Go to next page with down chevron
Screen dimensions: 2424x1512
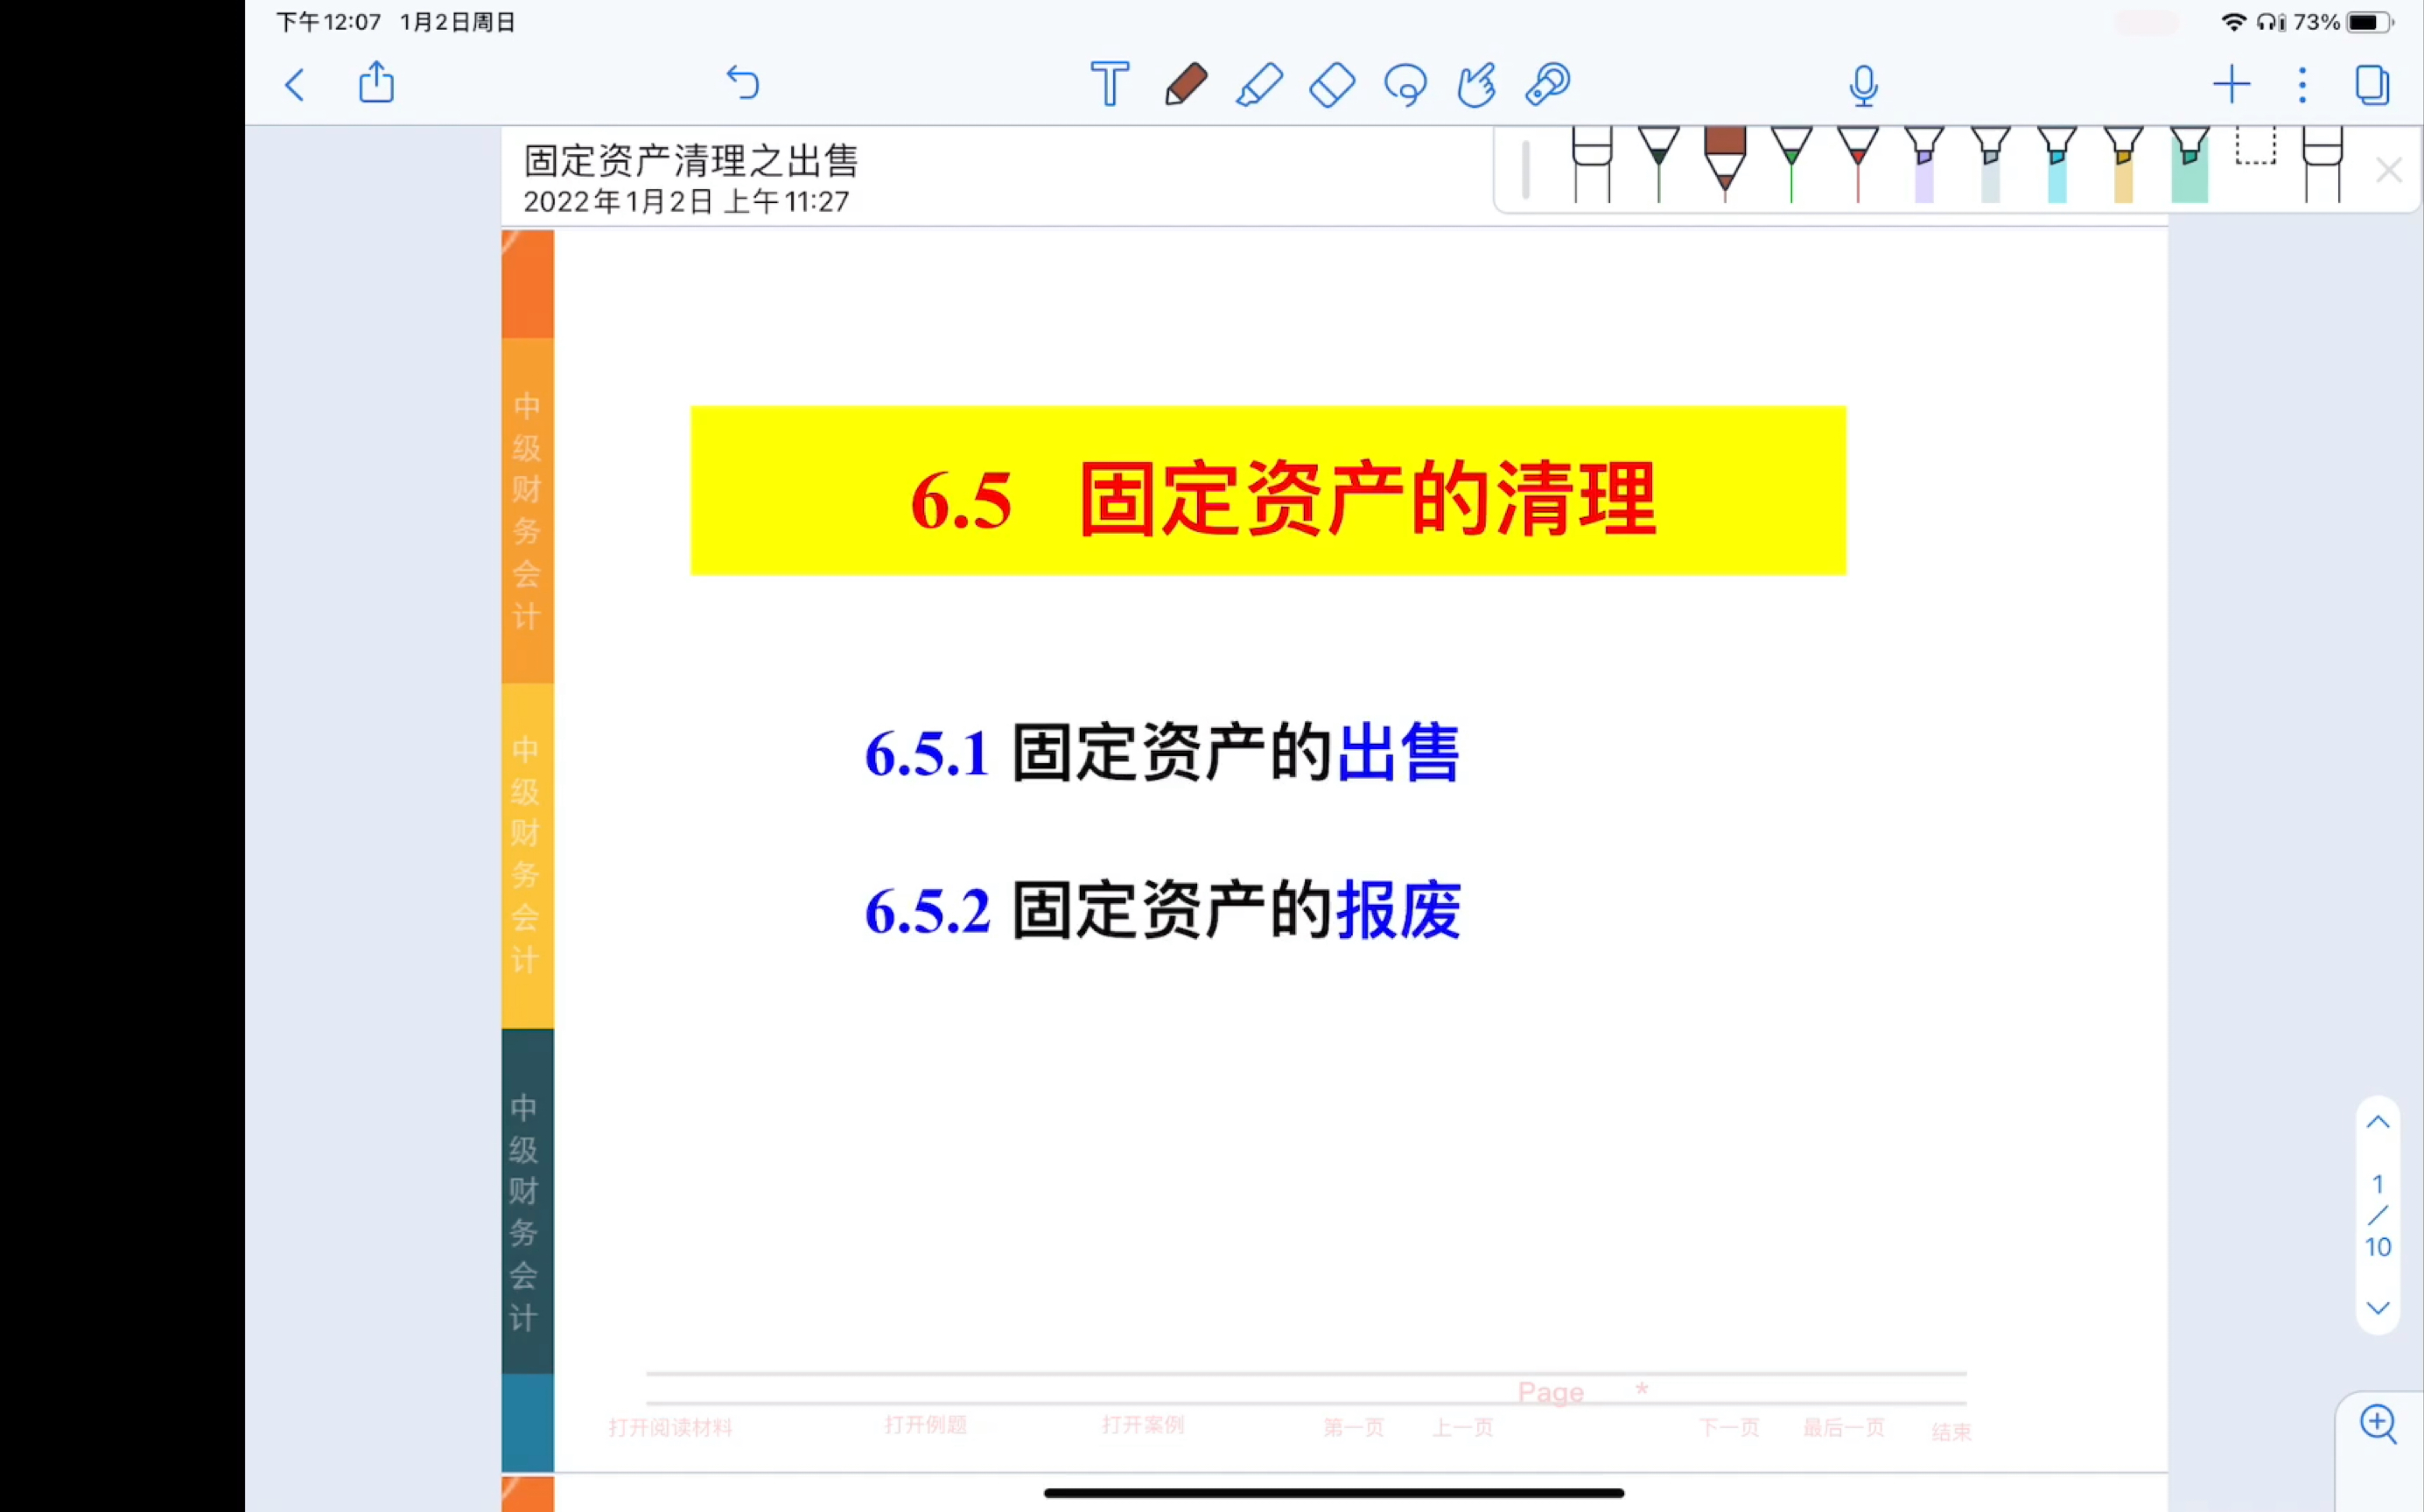[2377, 1308]
